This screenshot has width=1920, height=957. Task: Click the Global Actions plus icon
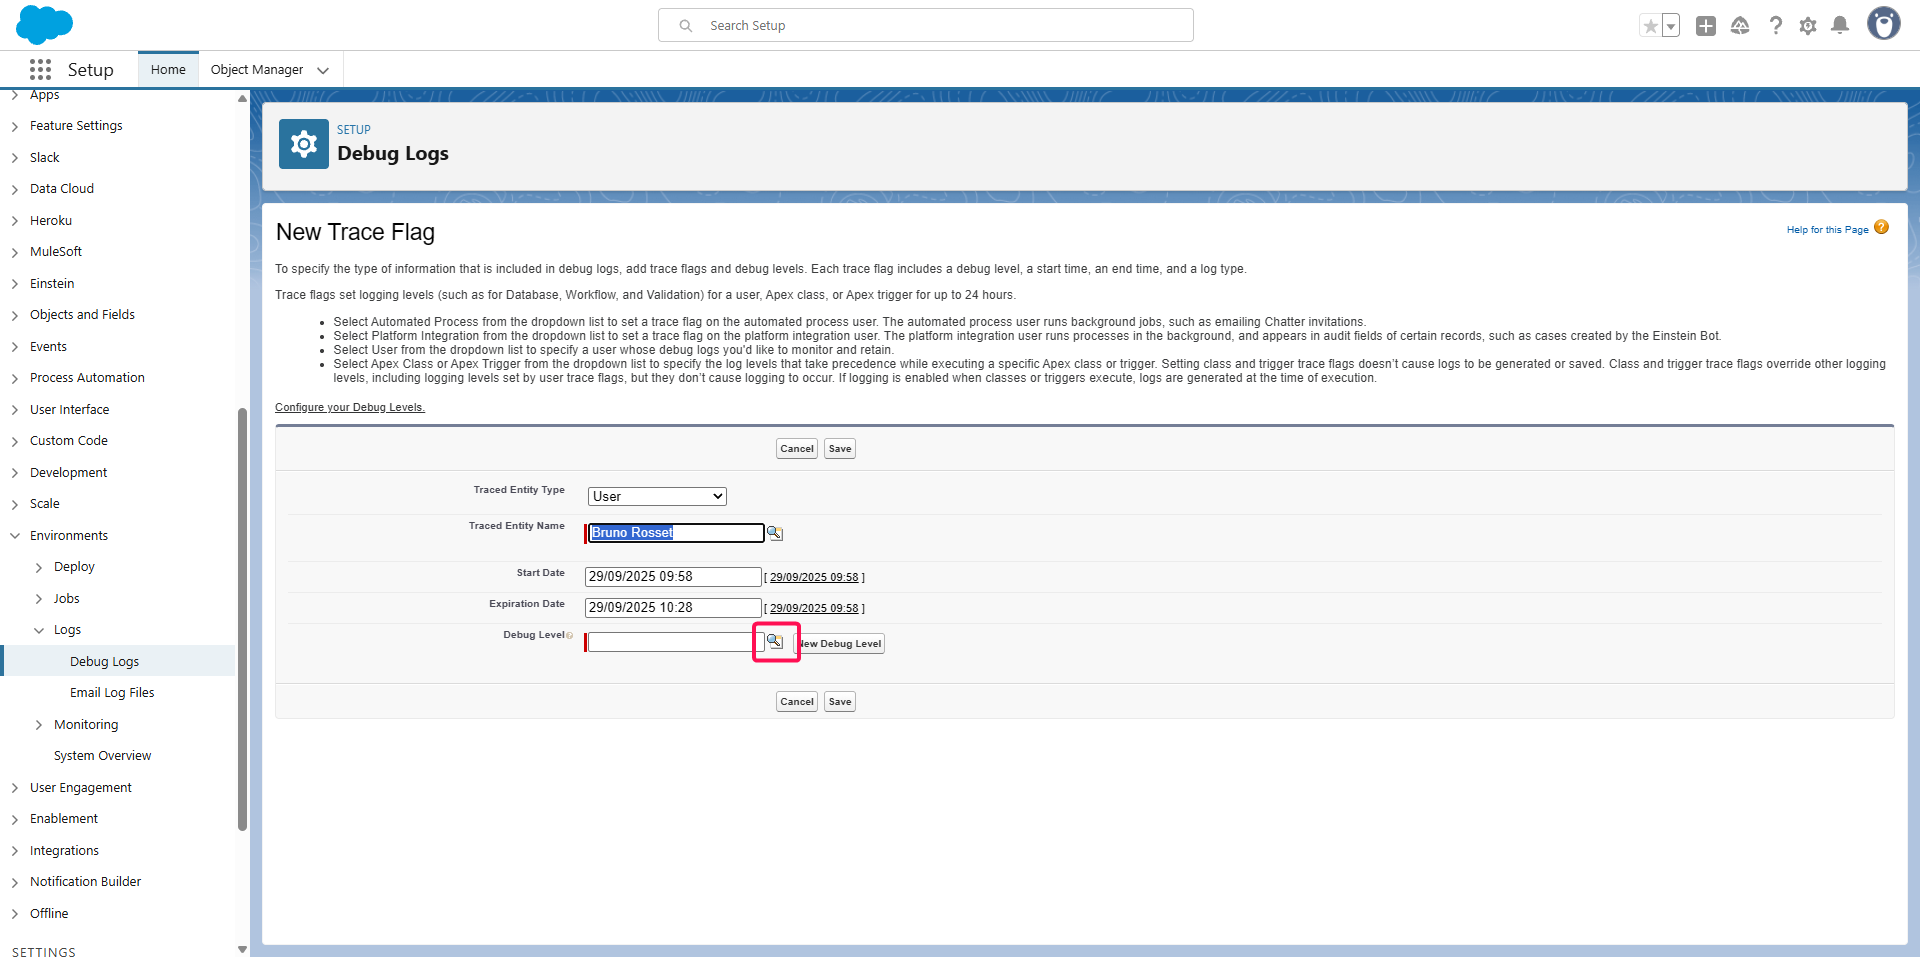(x=1706, y=26)
